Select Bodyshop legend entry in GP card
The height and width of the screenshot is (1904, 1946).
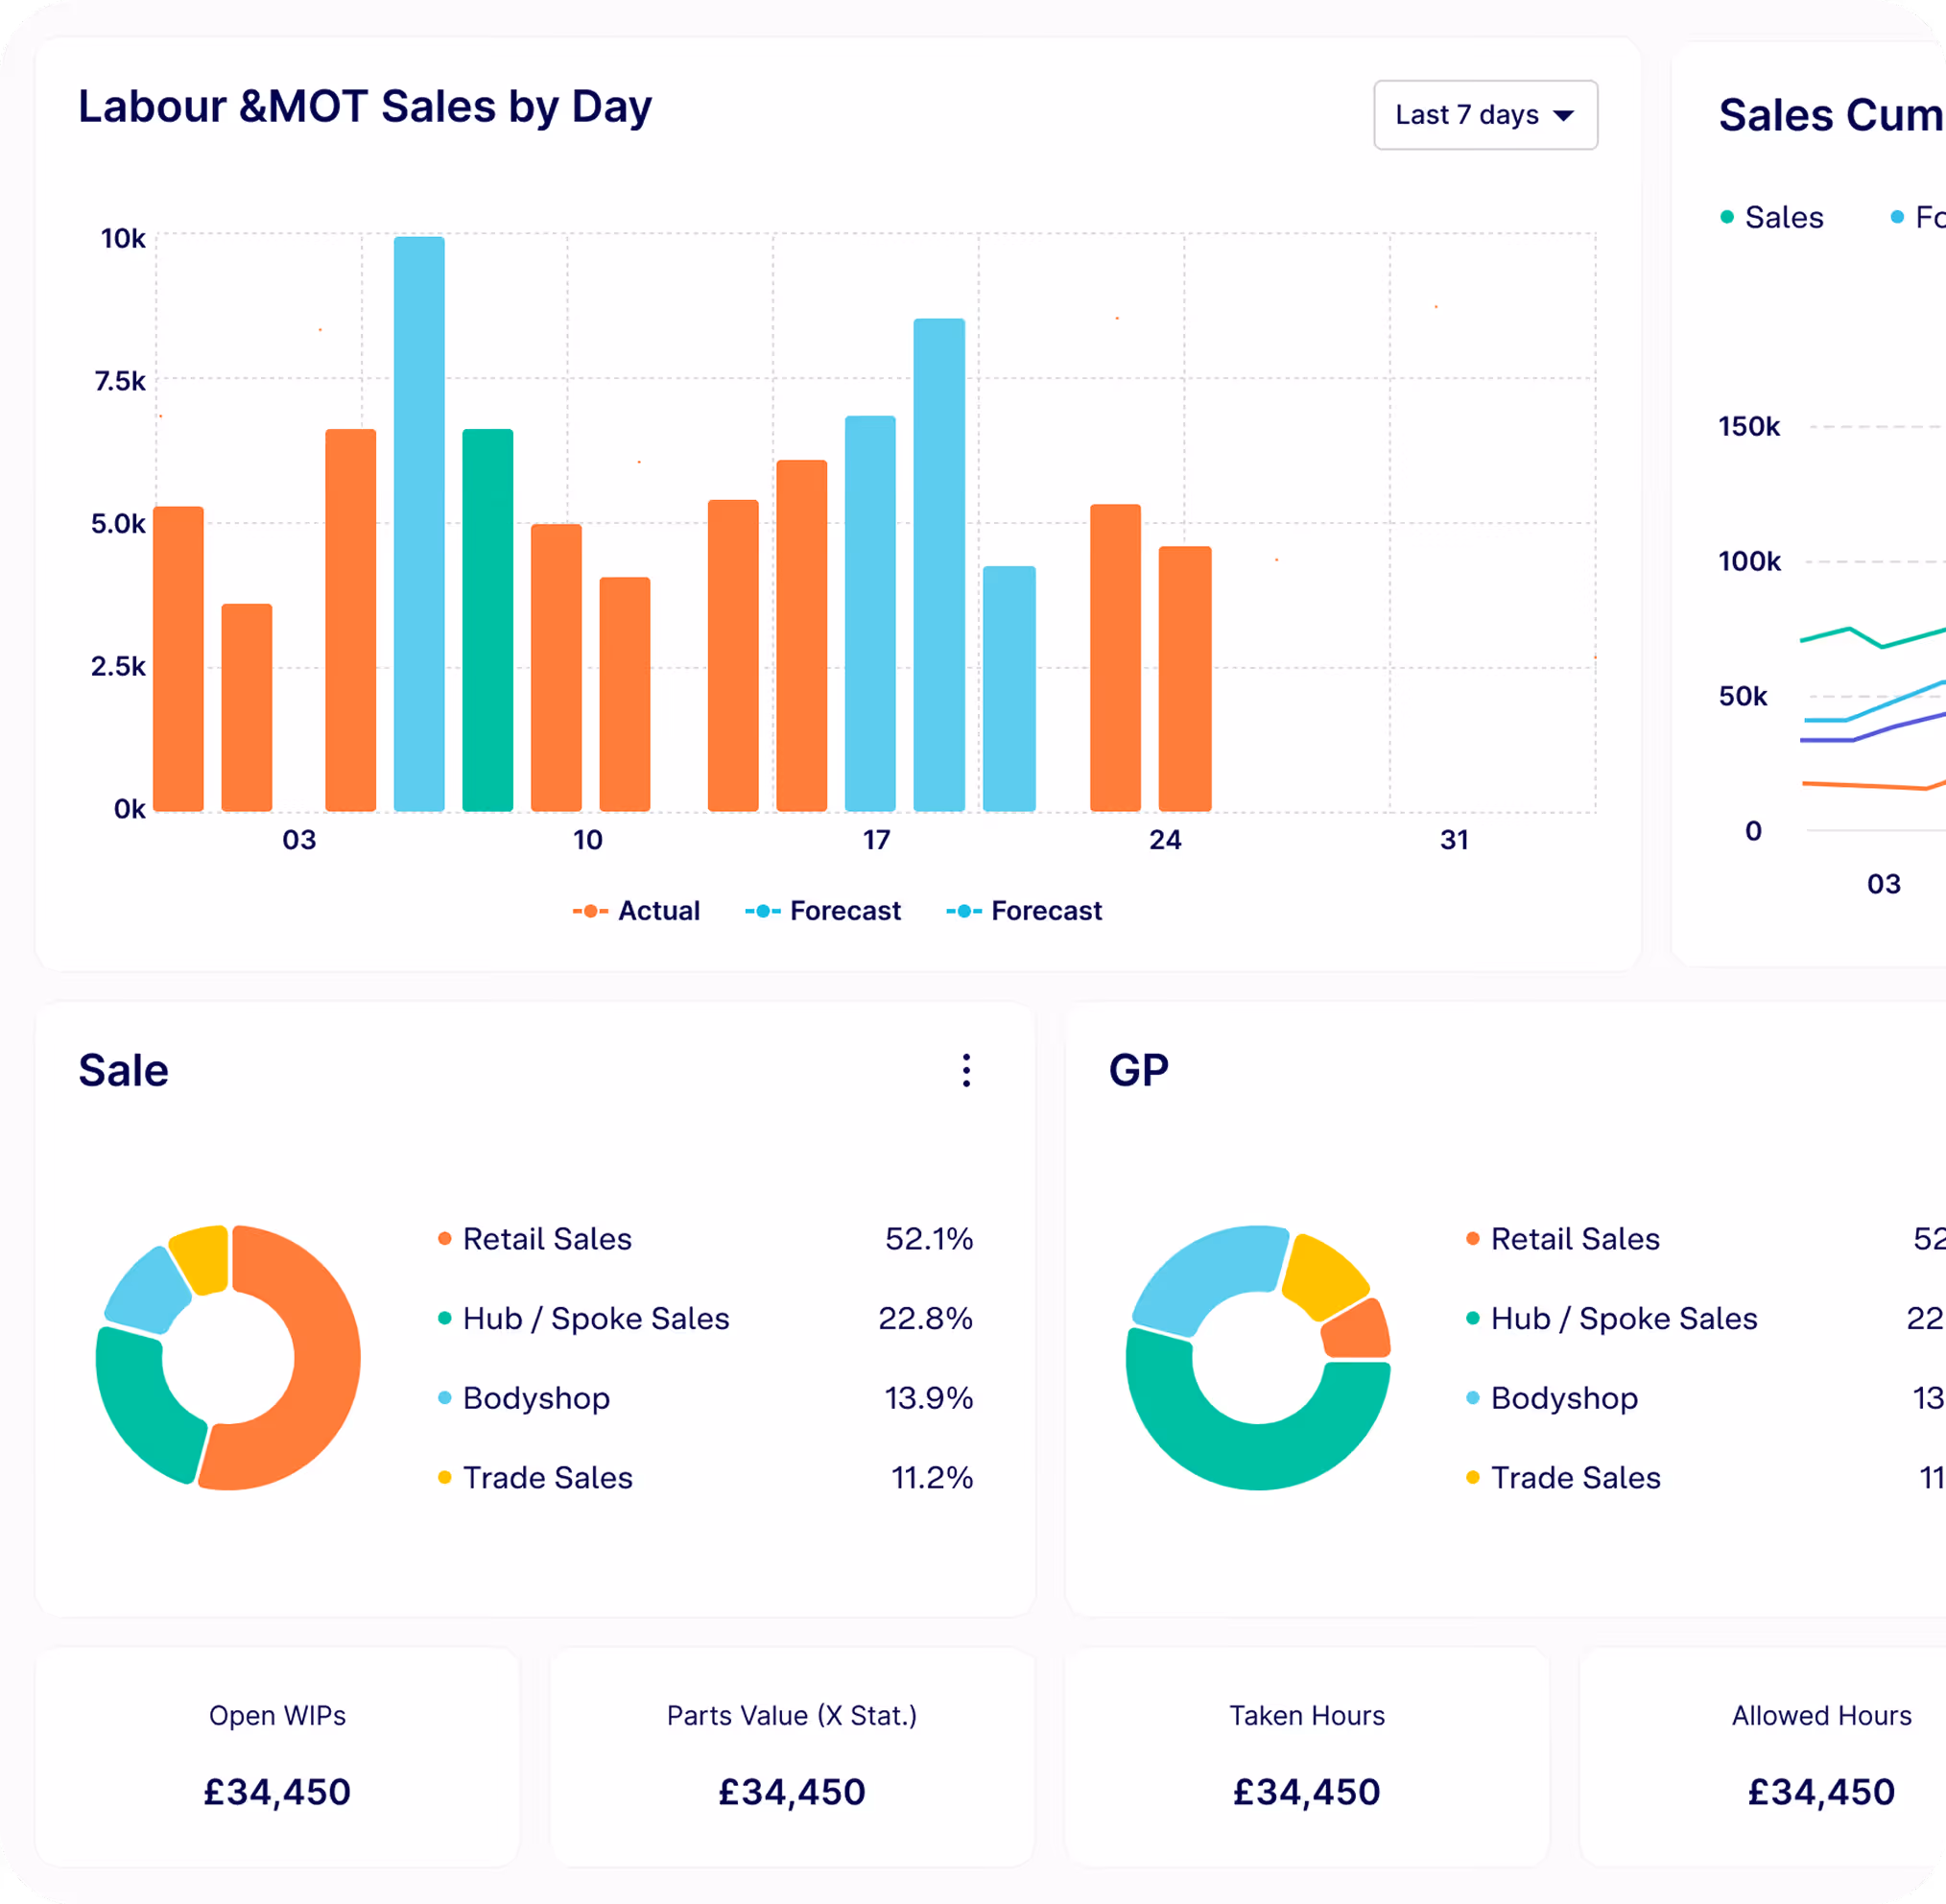click(x=1563, y=1398)
